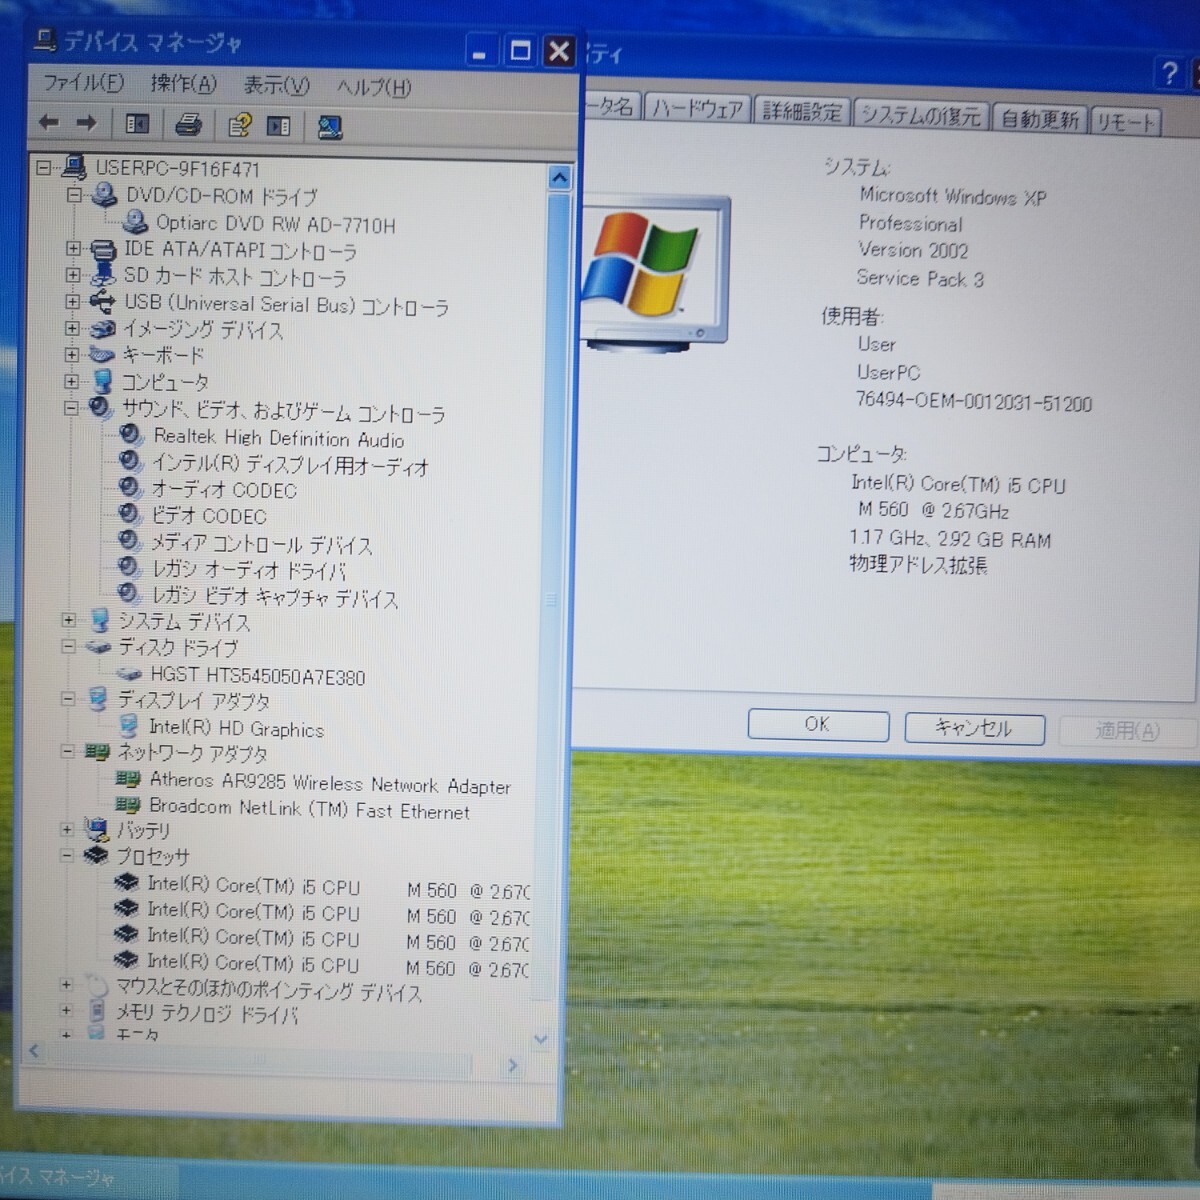Collapse the プロセッサ node

pyautogui.click(x=67, y=856)
